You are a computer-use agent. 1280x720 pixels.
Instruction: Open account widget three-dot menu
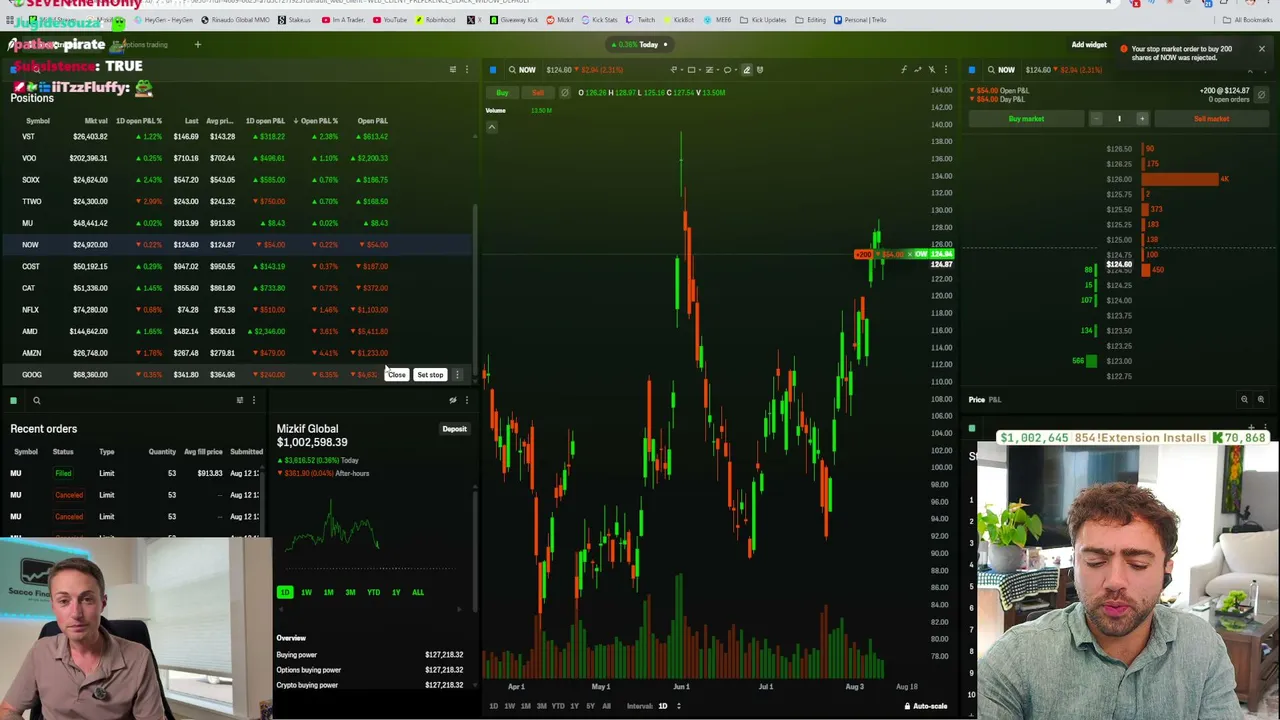(x=466, y=401)
